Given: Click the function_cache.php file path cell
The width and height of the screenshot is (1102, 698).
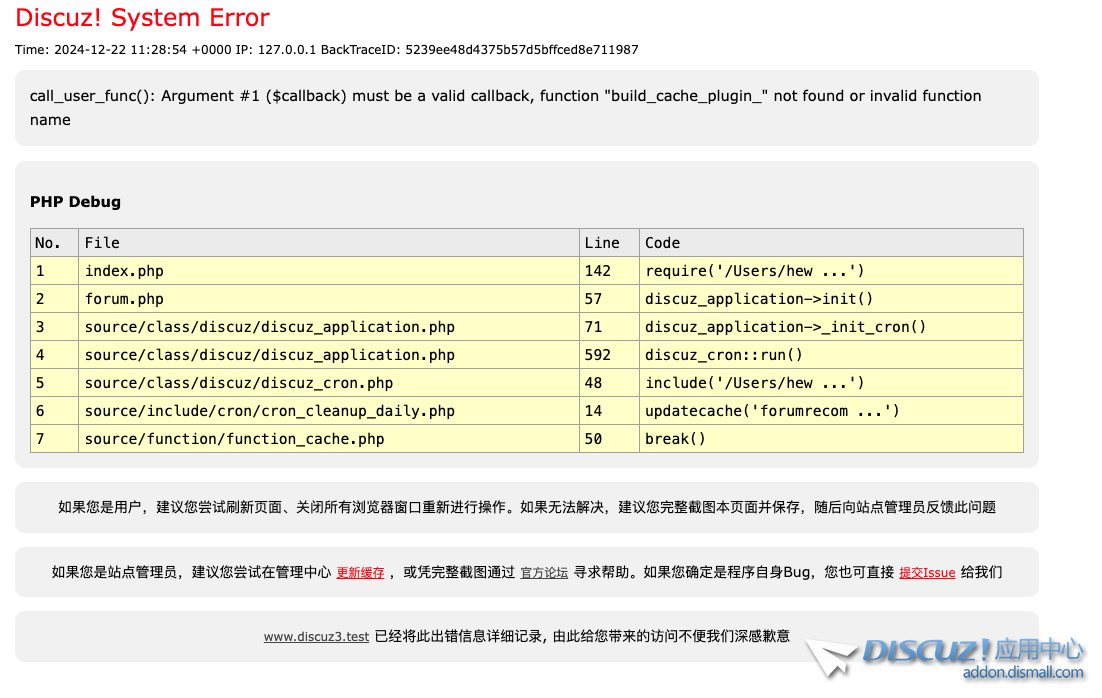Looking at the screenshot, I should [x=234, y=439].
